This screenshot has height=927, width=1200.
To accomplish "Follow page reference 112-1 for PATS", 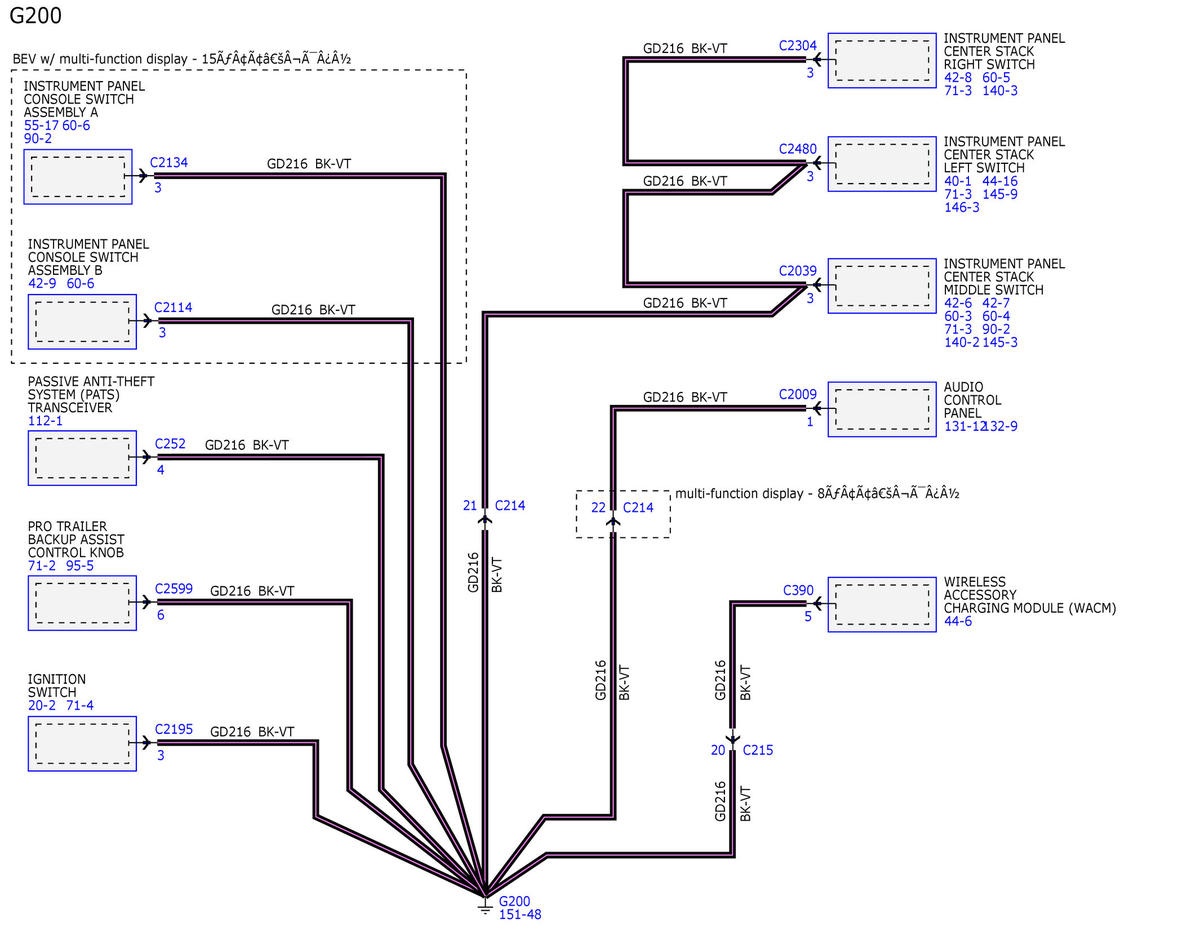I will [45, 421].
